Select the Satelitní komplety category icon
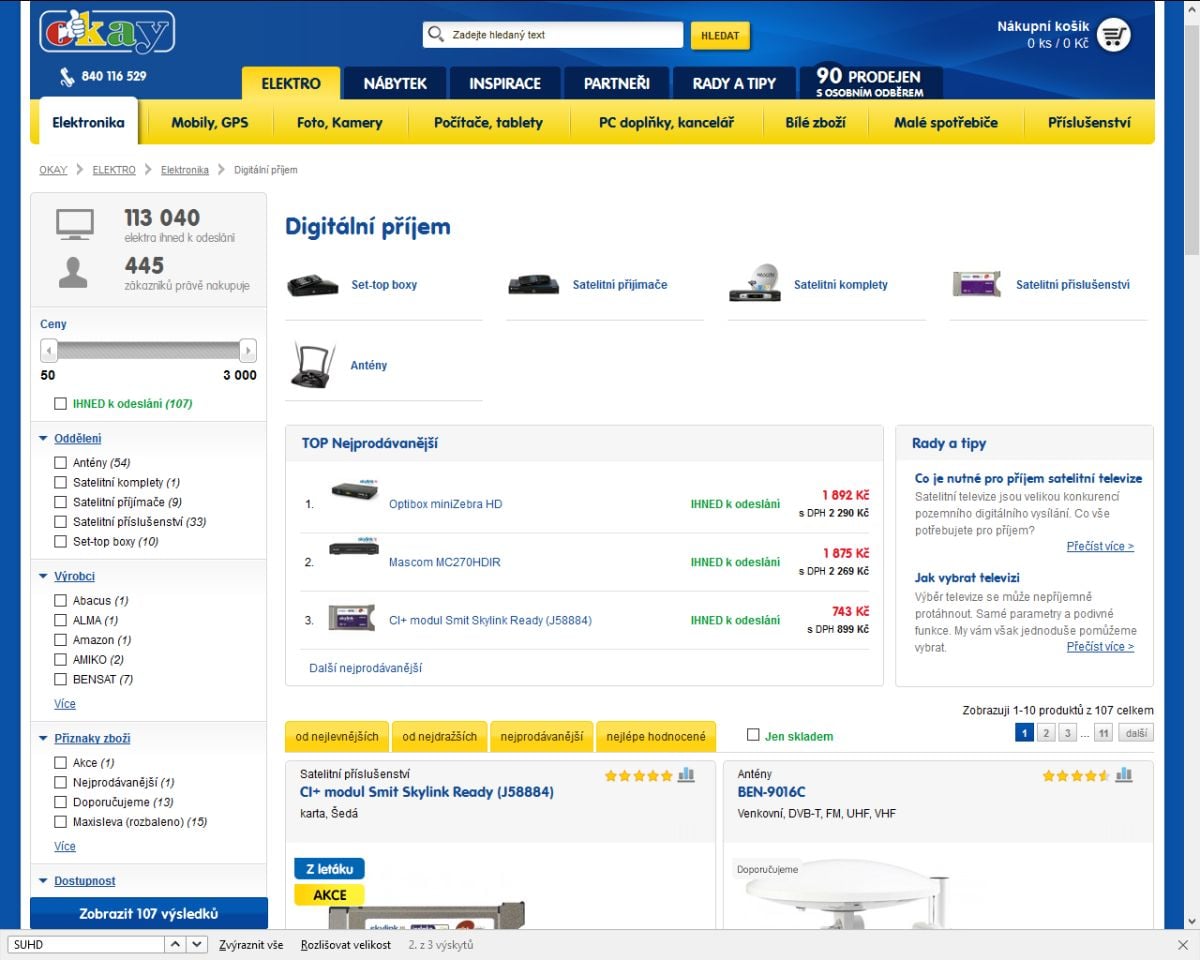This screenshot has height=960, width=1200. [756, 284]
